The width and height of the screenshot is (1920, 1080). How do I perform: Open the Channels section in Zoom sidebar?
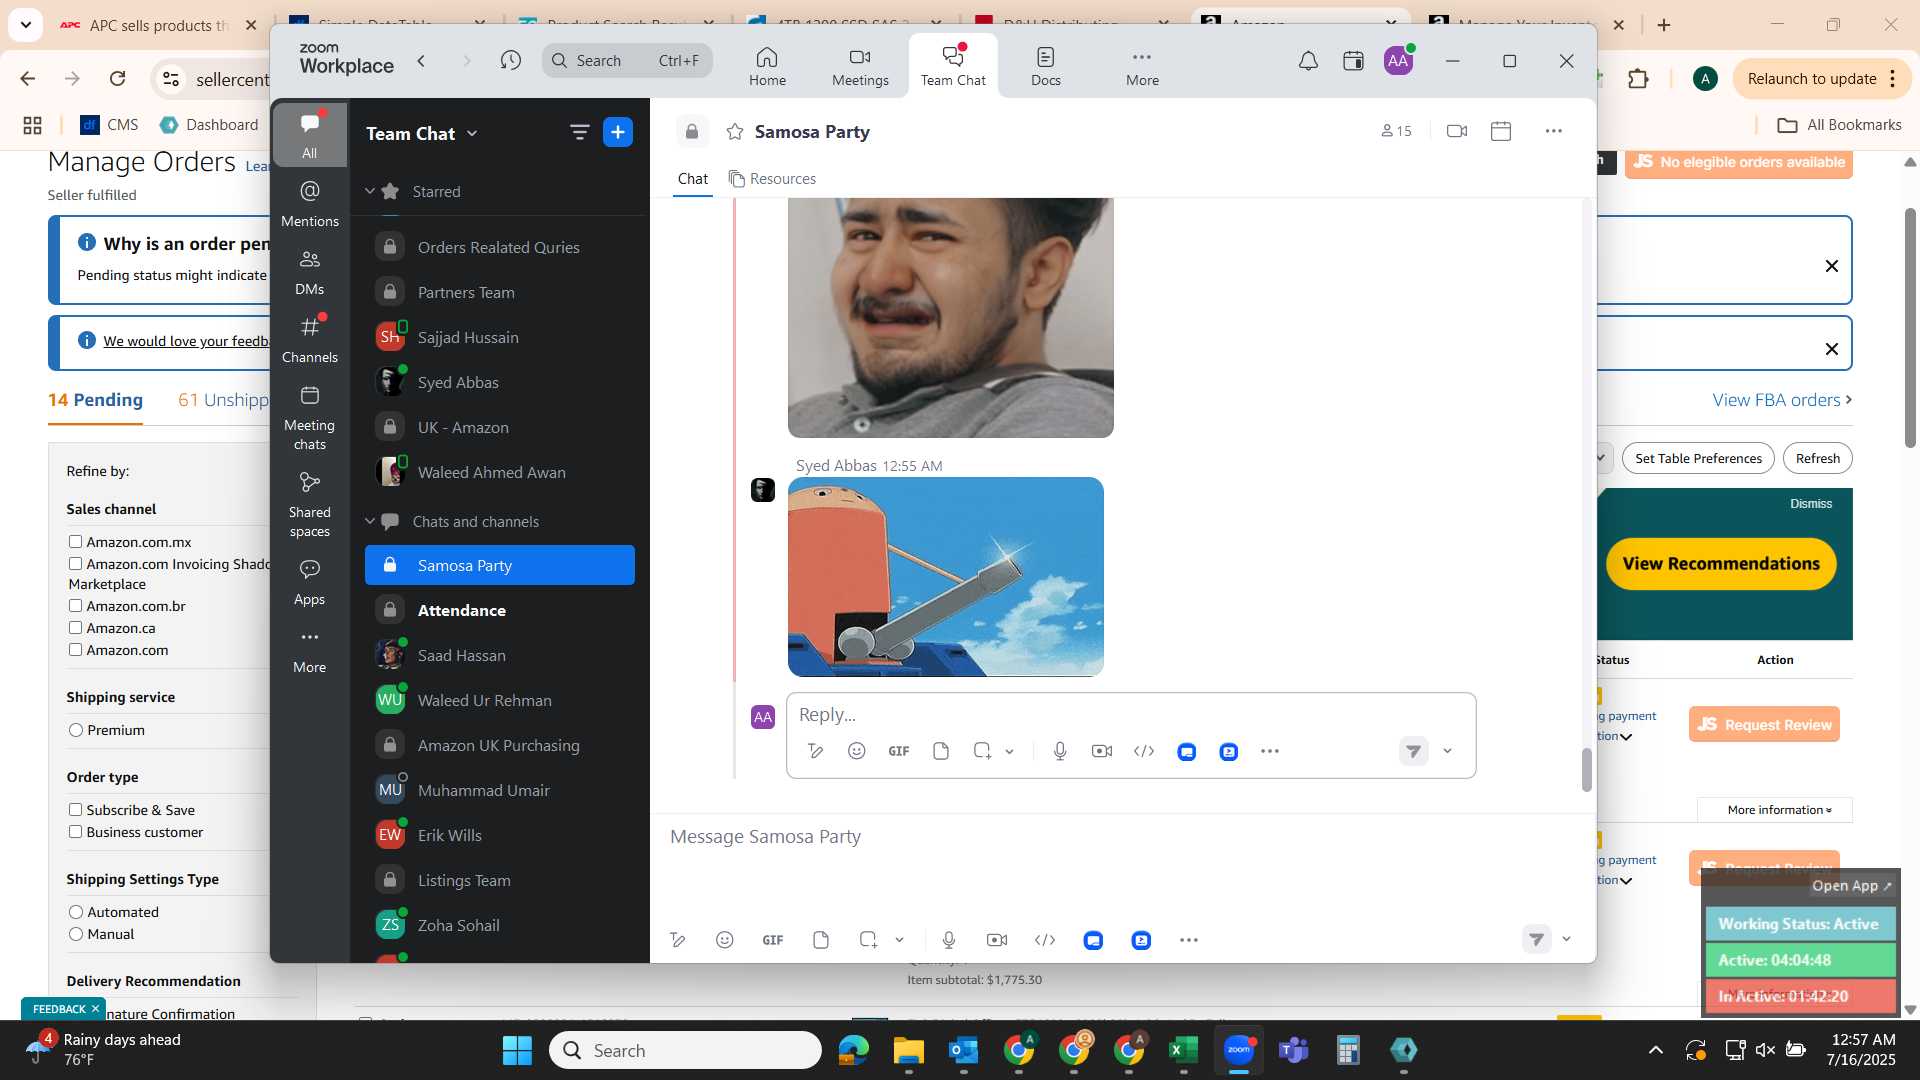click(x=309, y=340)
